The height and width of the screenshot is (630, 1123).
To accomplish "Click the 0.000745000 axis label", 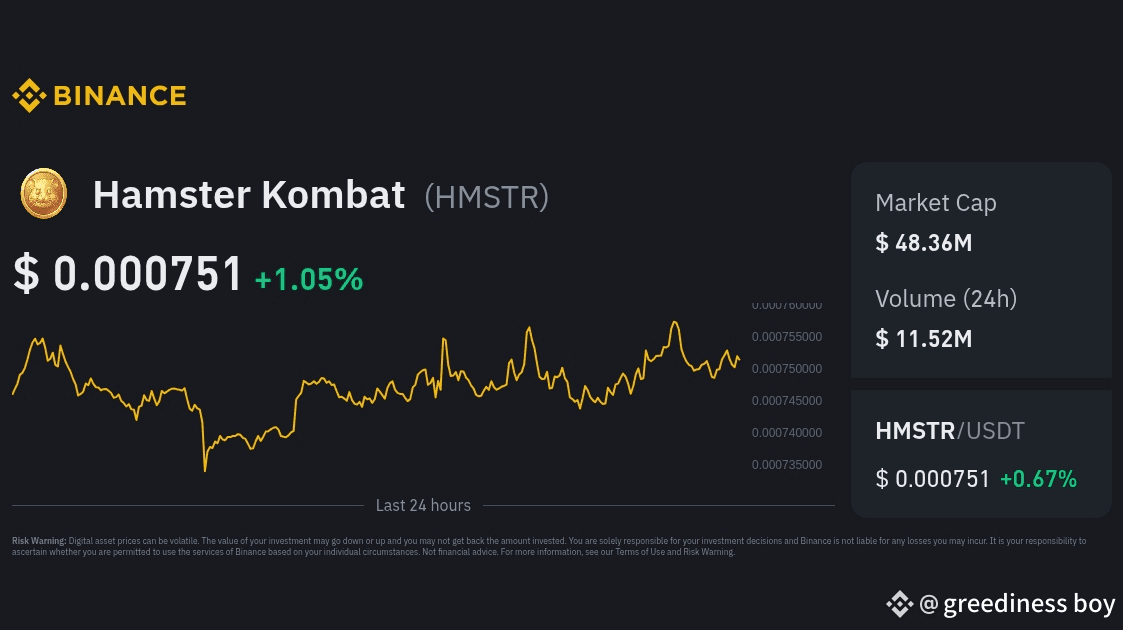I will click(787, 401).
